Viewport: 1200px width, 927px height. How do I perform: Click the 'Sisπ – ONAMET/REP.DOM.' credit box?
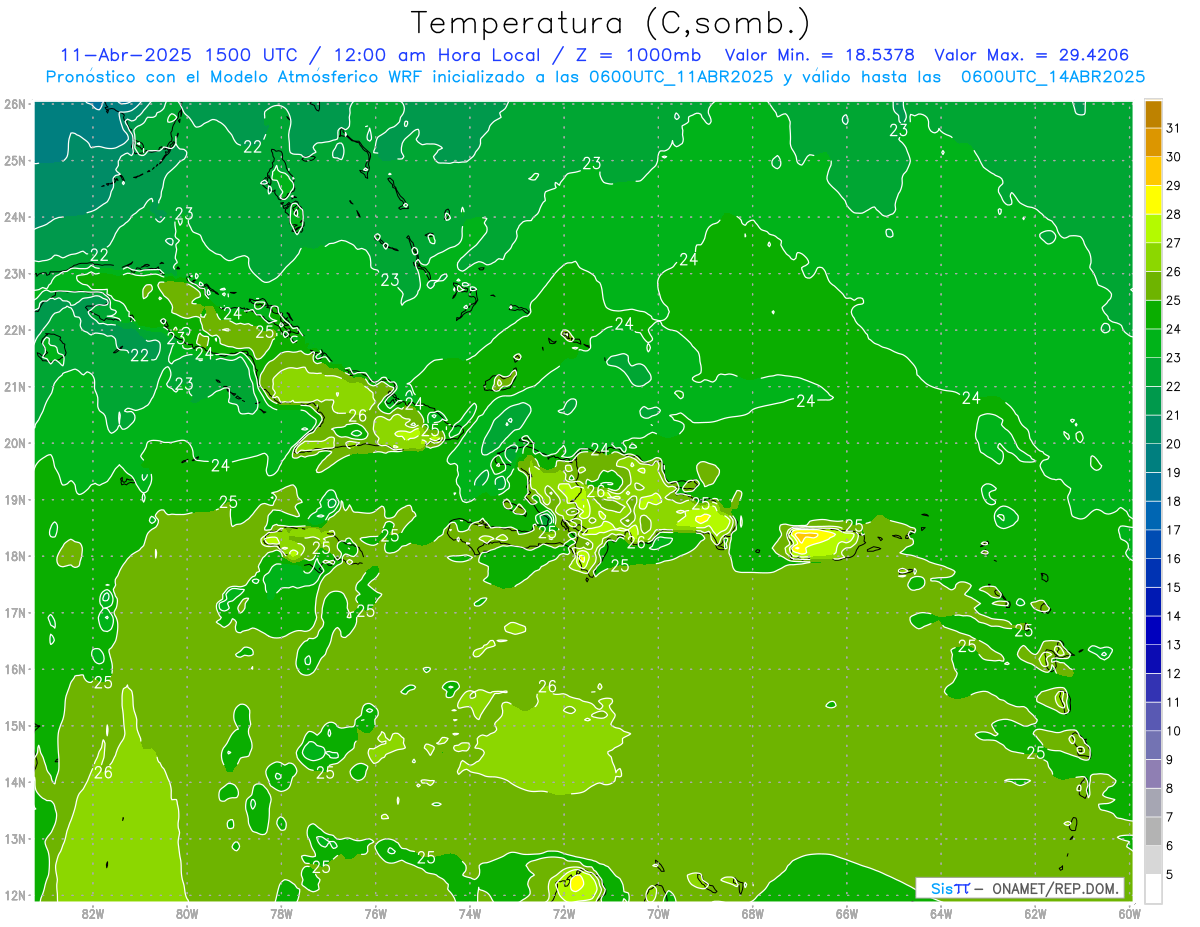point(1020,888)
